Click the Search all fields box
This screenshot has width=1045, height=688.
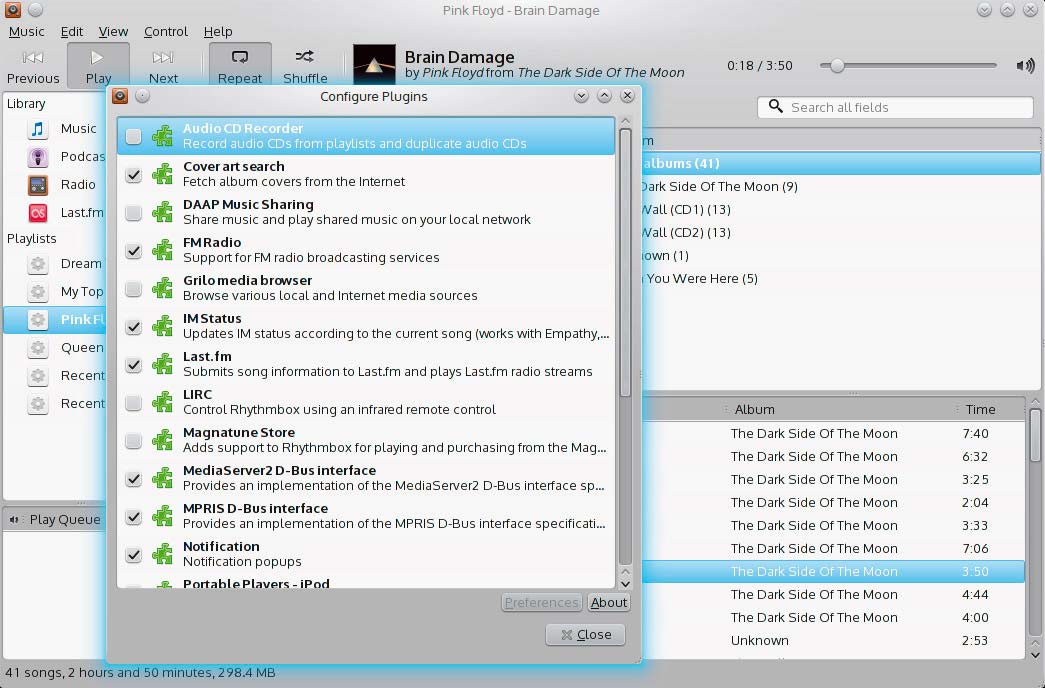895,107
